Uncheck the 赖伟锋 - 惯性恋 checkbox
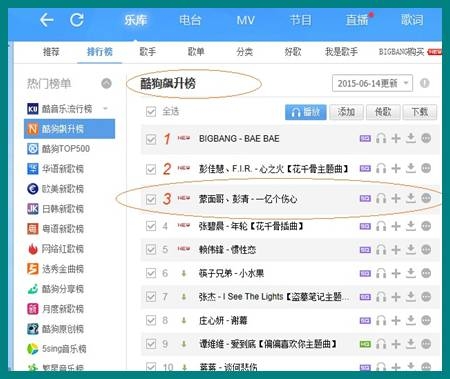 (x=151, y=249)
